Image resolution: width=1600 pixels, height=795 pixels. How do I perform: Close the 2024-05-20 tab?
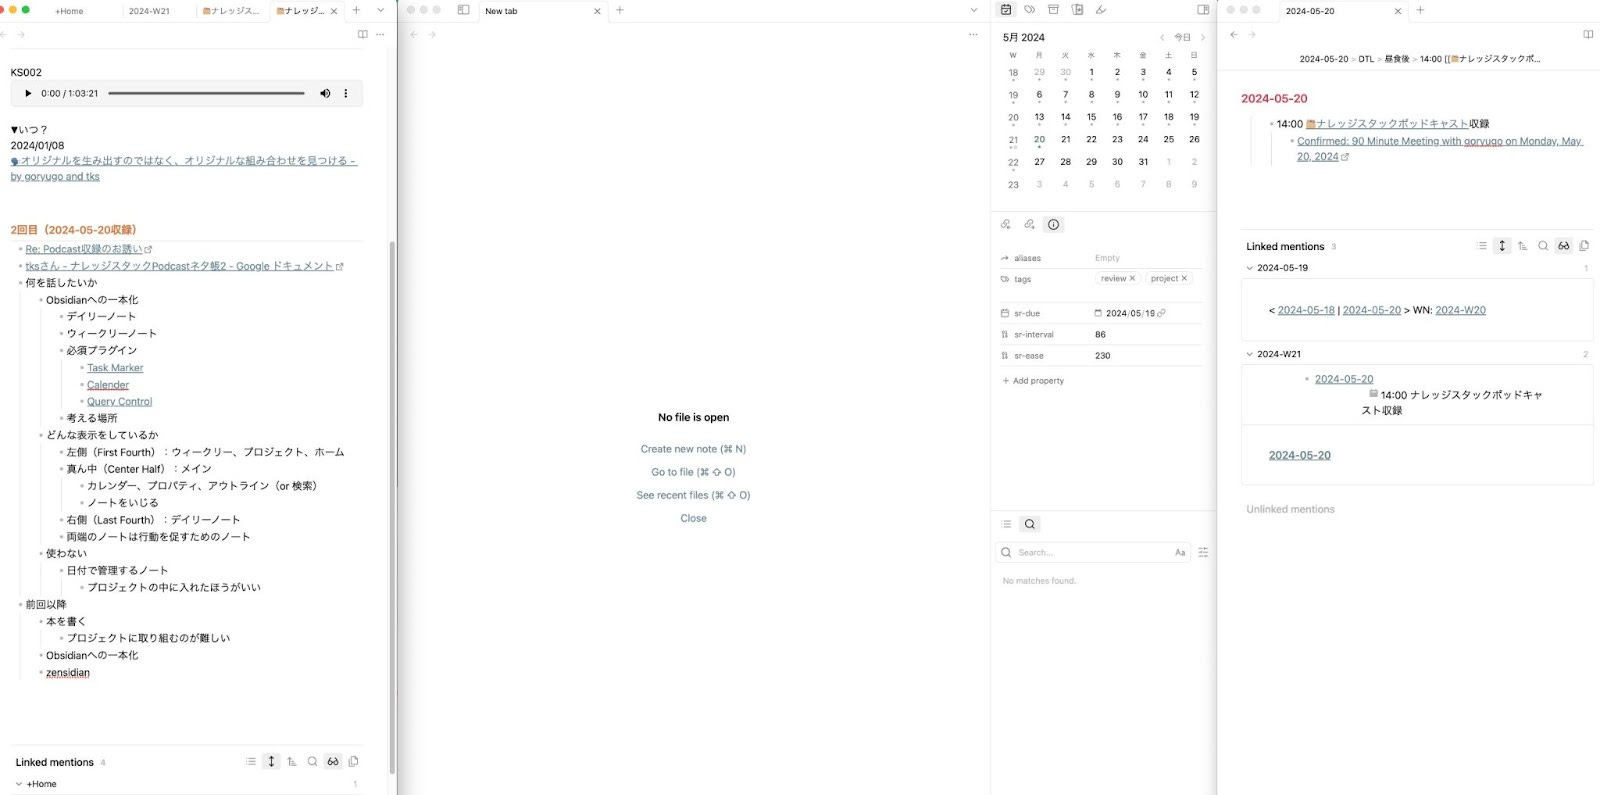pyautogui.click(x=1398, y=11)
